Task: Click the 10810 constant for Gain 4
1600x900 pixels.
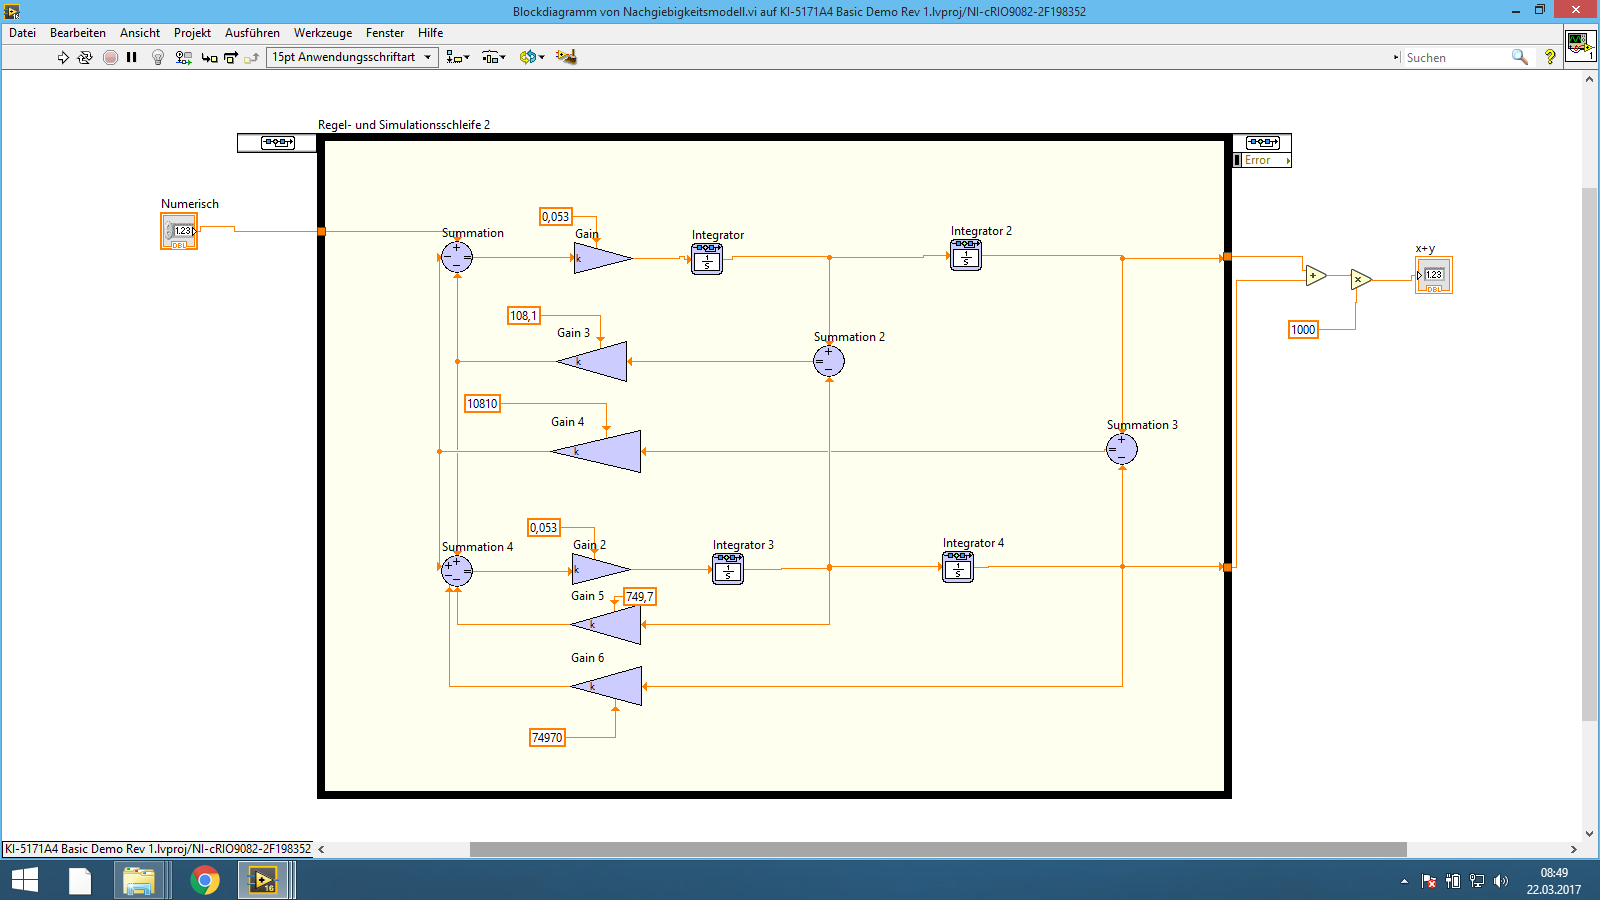Action: click(482, 404)
